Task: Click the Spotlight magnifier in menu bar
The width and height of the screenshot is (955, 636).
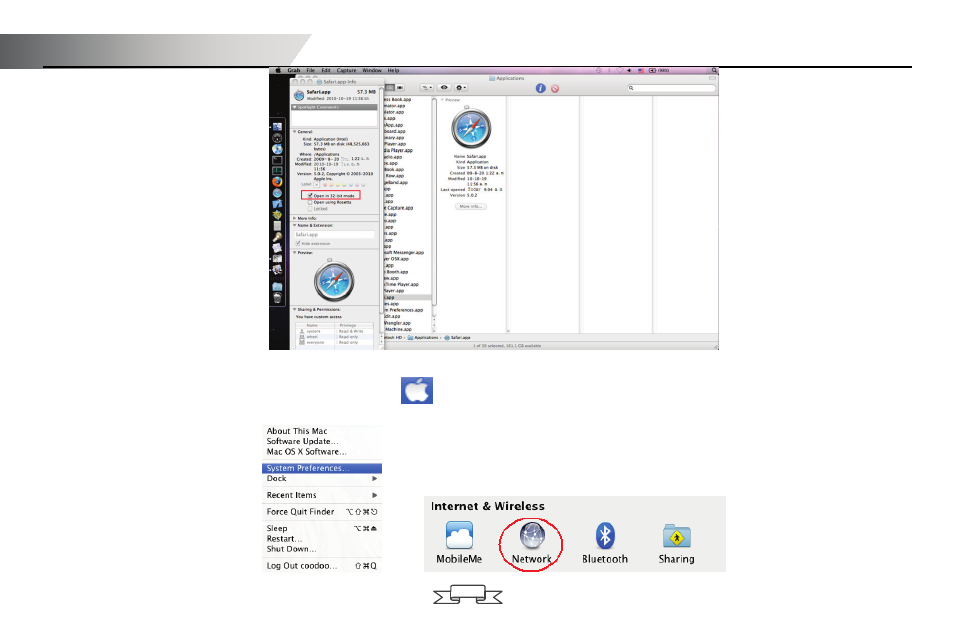Action: click(x=714, y=70)
